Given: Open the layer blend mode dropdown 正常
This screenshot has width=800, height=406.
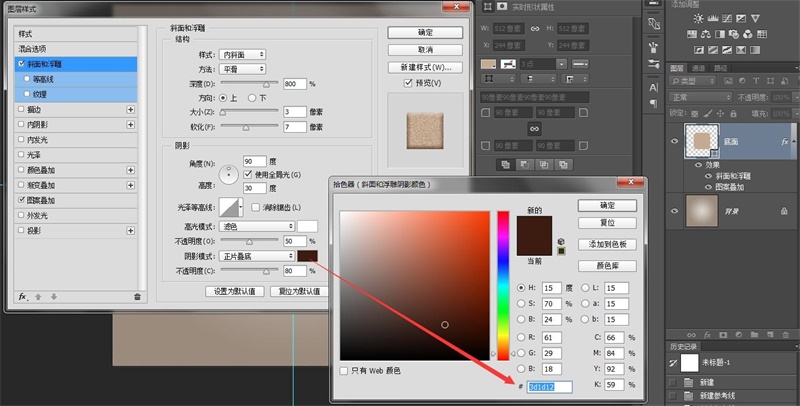Looking at the screenshot, I should tap(702, 97).
